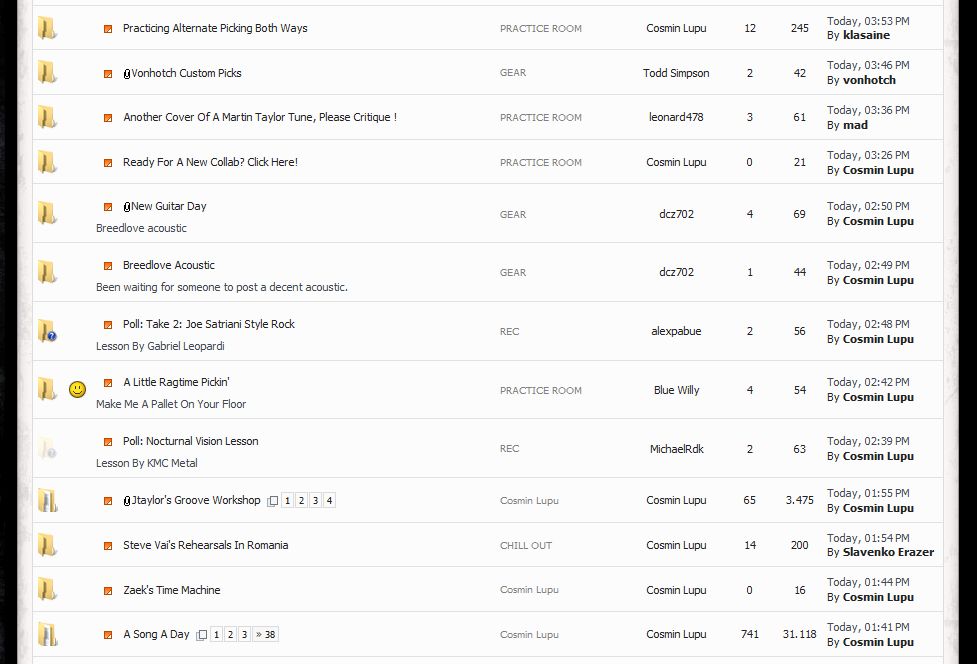View profile of starter Todd Simpson

click(x=676, y=73)
